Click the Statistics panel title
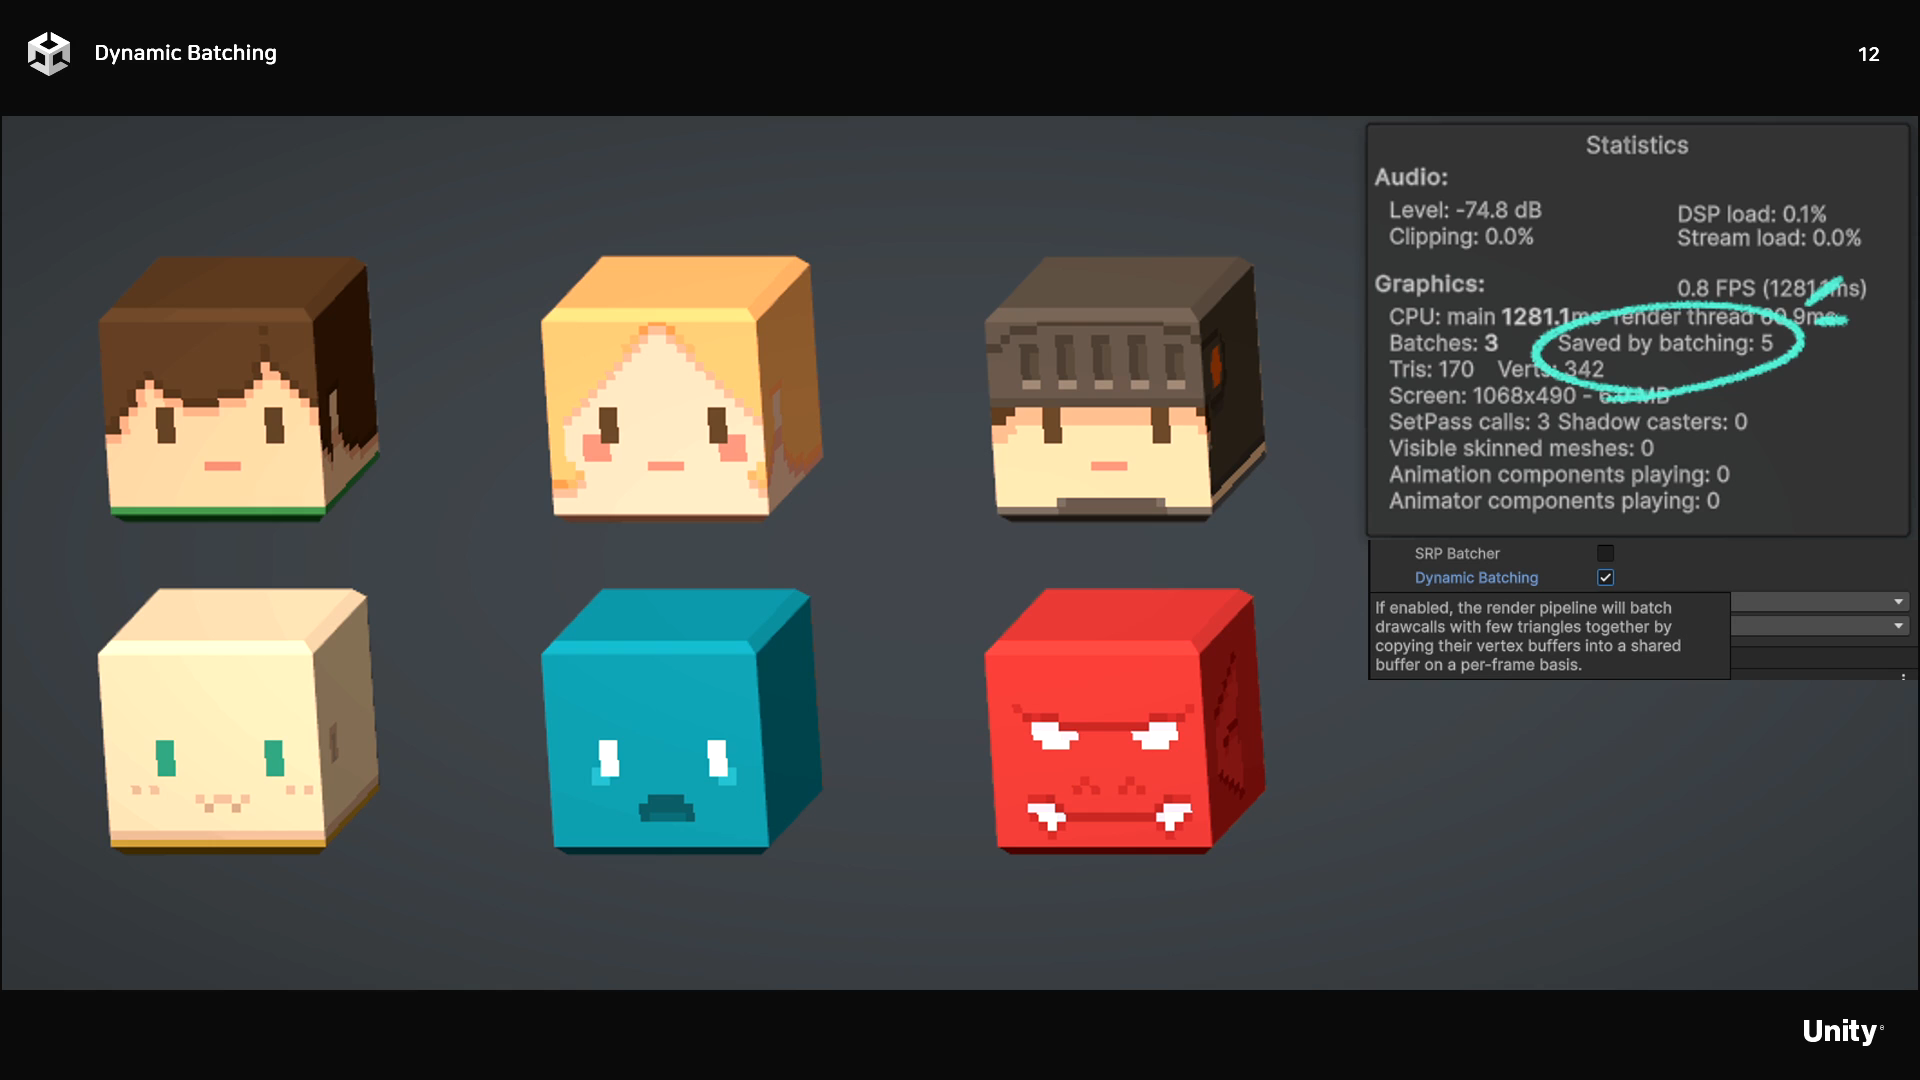The height and width of the screenshot is (1080, 1920). tap(1636, 145)
